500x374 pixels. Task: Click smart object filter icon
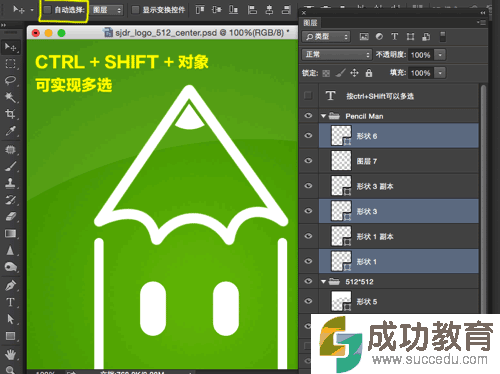[x=426, y=37]
